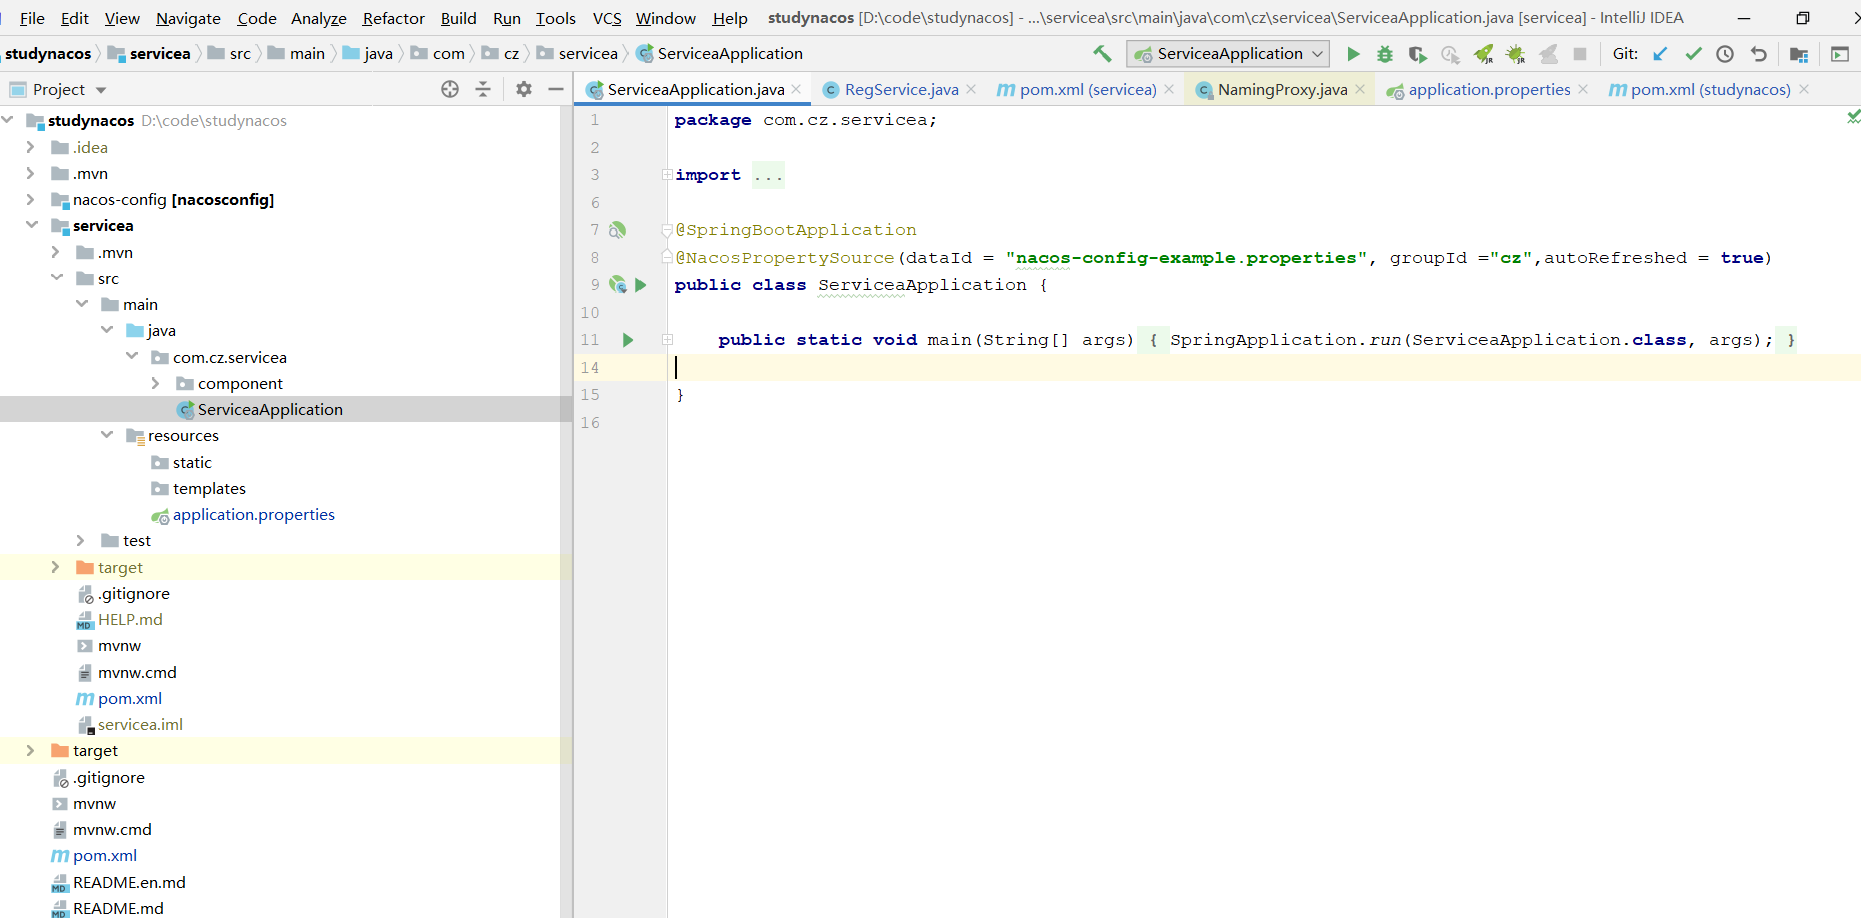Click the green run gutter arrow on line 9
1861x918 pixels.
pyautogui.click(x=641, y=285)
